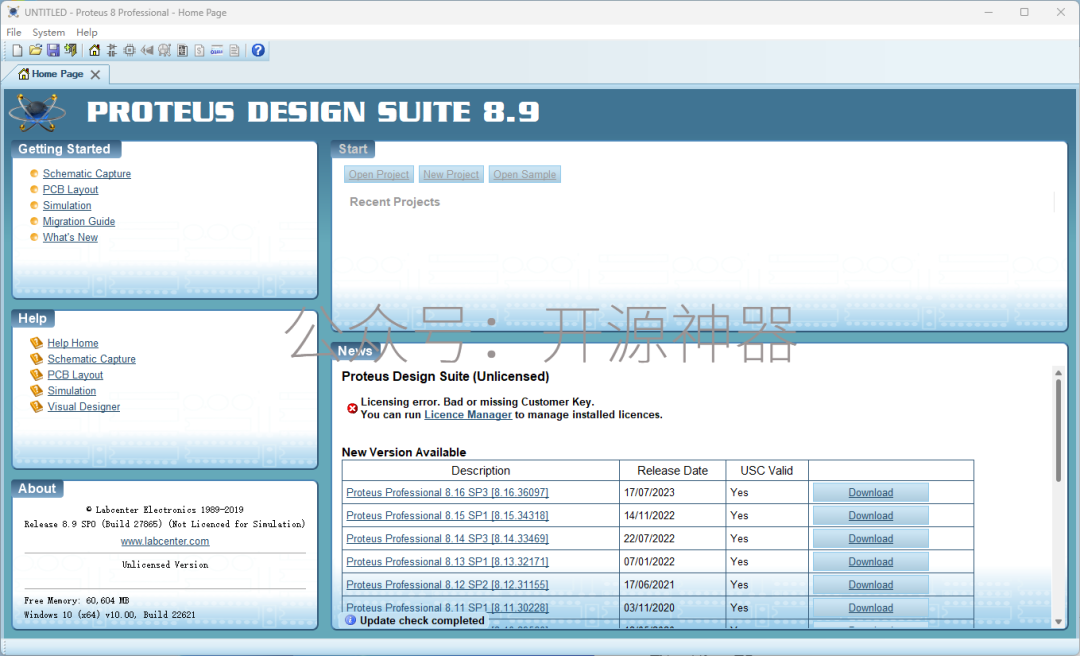1080x656 pixels.
Task: Click the News panel scroll up arrow
Action: coord(1059,373)
